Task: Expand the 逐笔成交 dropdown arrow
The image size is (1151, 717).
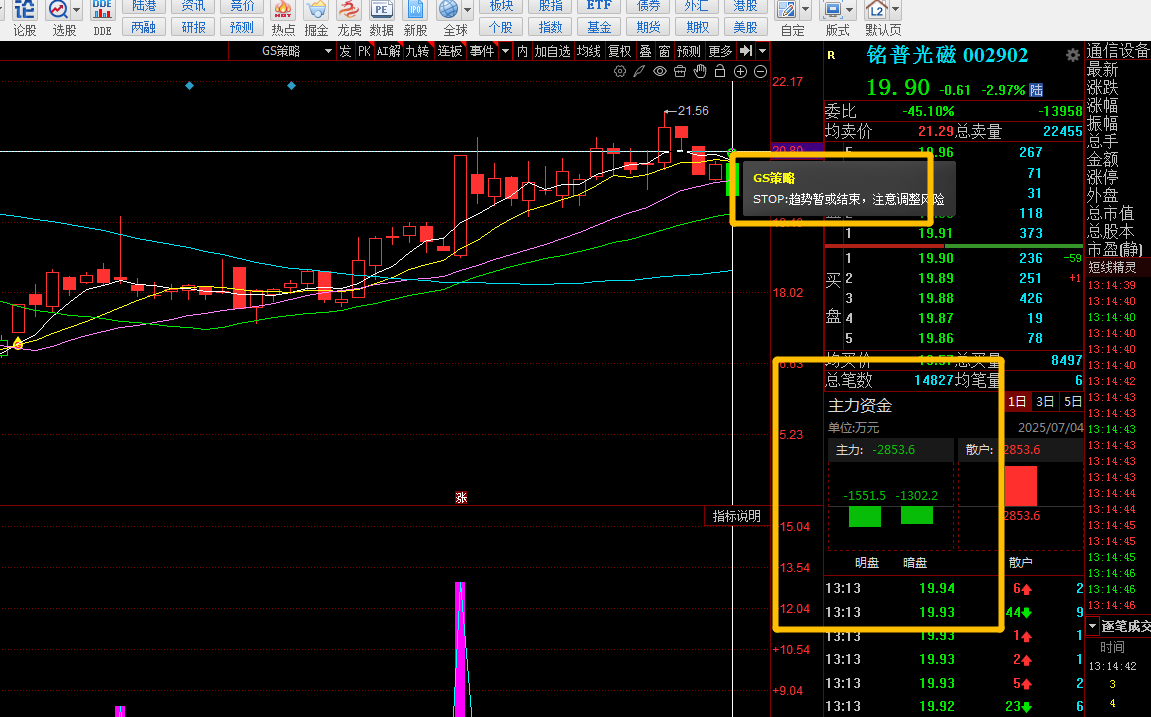Action: [1092, 626]
